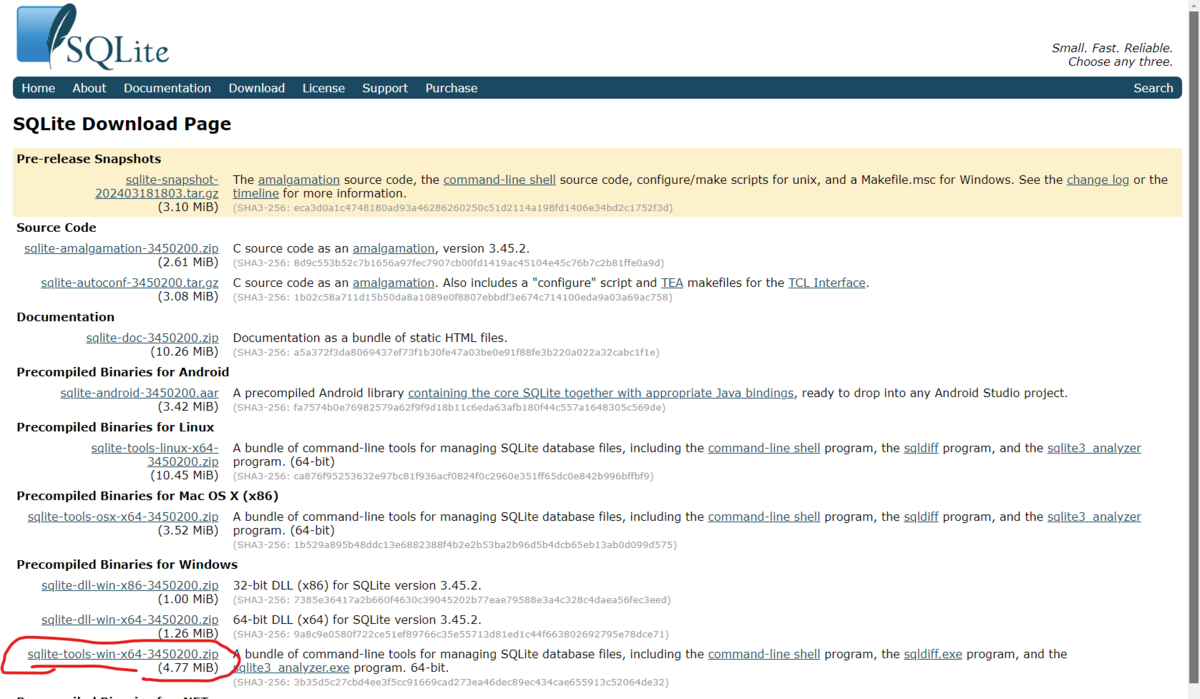Open the Home menu item
This screenshot has width=1200, height=699.
[x=38, y=88]
